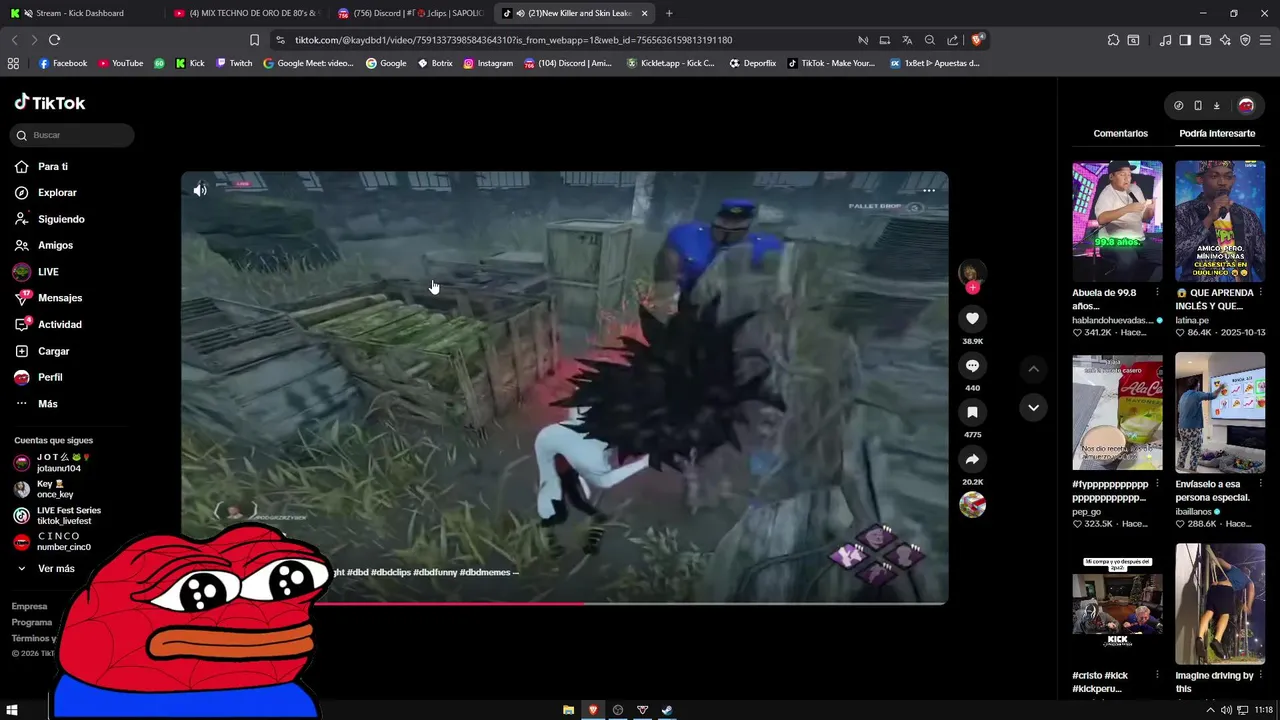The width and height of the screenshot is (1280, 720).
Task: Mute the TikTok video sound
Action: 200,190
